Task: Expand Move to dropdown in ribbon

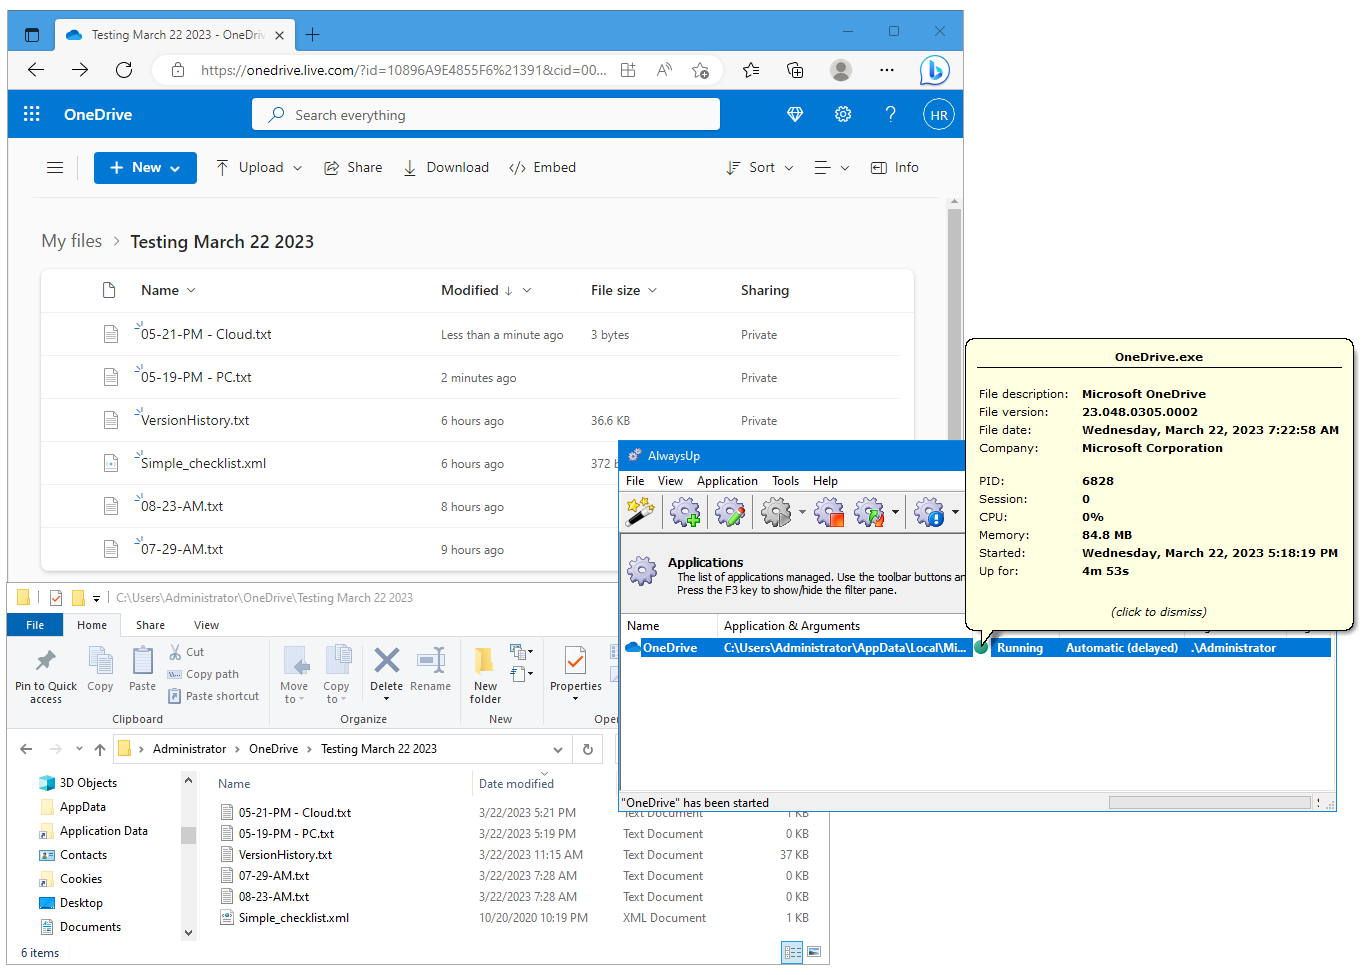Action: (294, 693)
